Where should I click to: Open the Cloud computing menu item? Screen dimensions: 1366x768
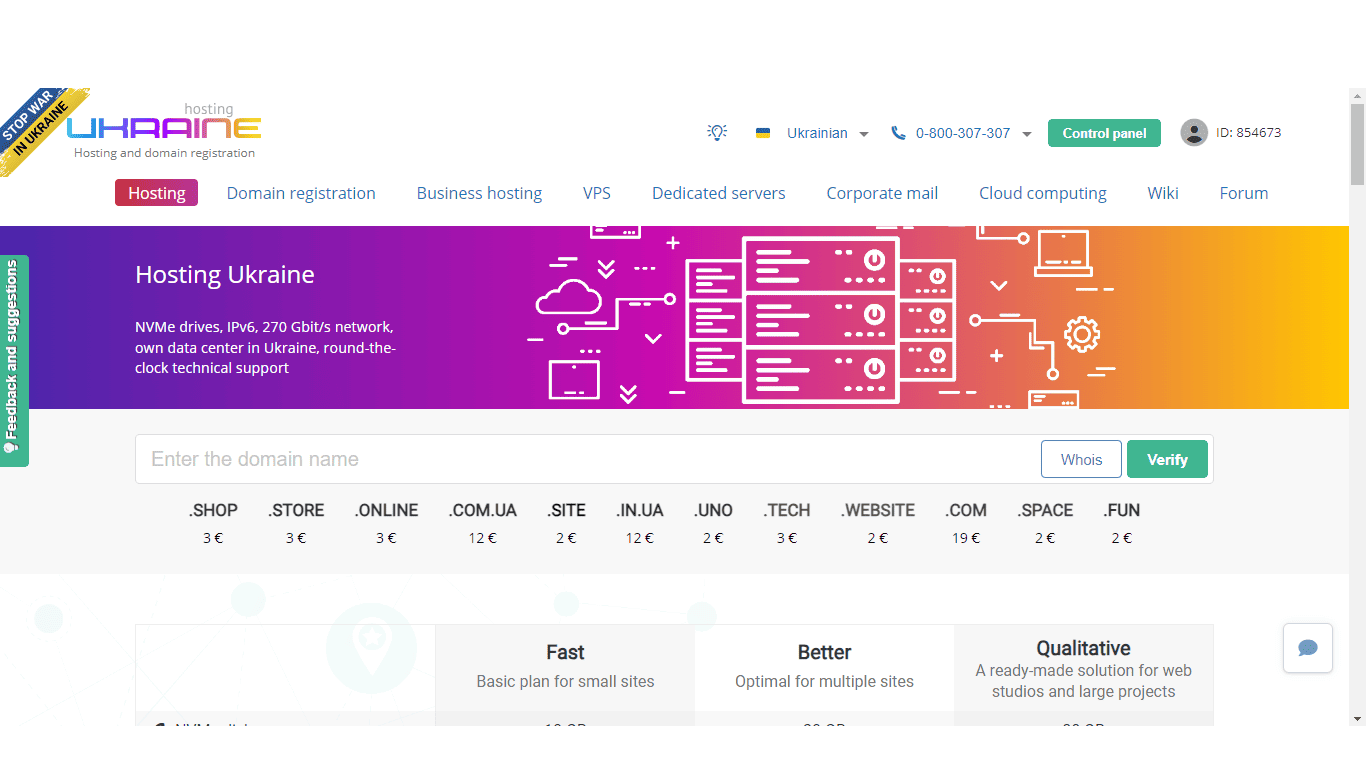[1043, 193]
